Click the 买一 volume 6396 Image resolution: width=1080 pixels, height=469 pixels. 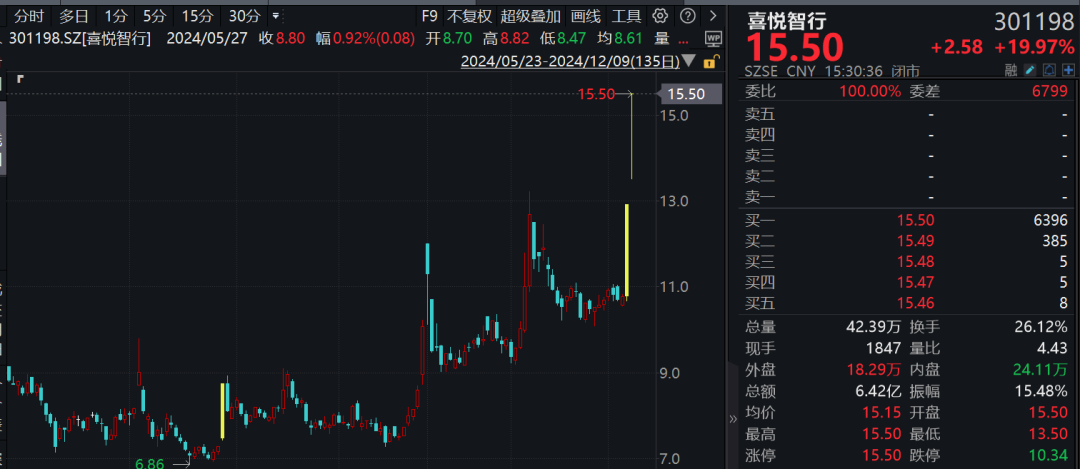click(1050, 220)
